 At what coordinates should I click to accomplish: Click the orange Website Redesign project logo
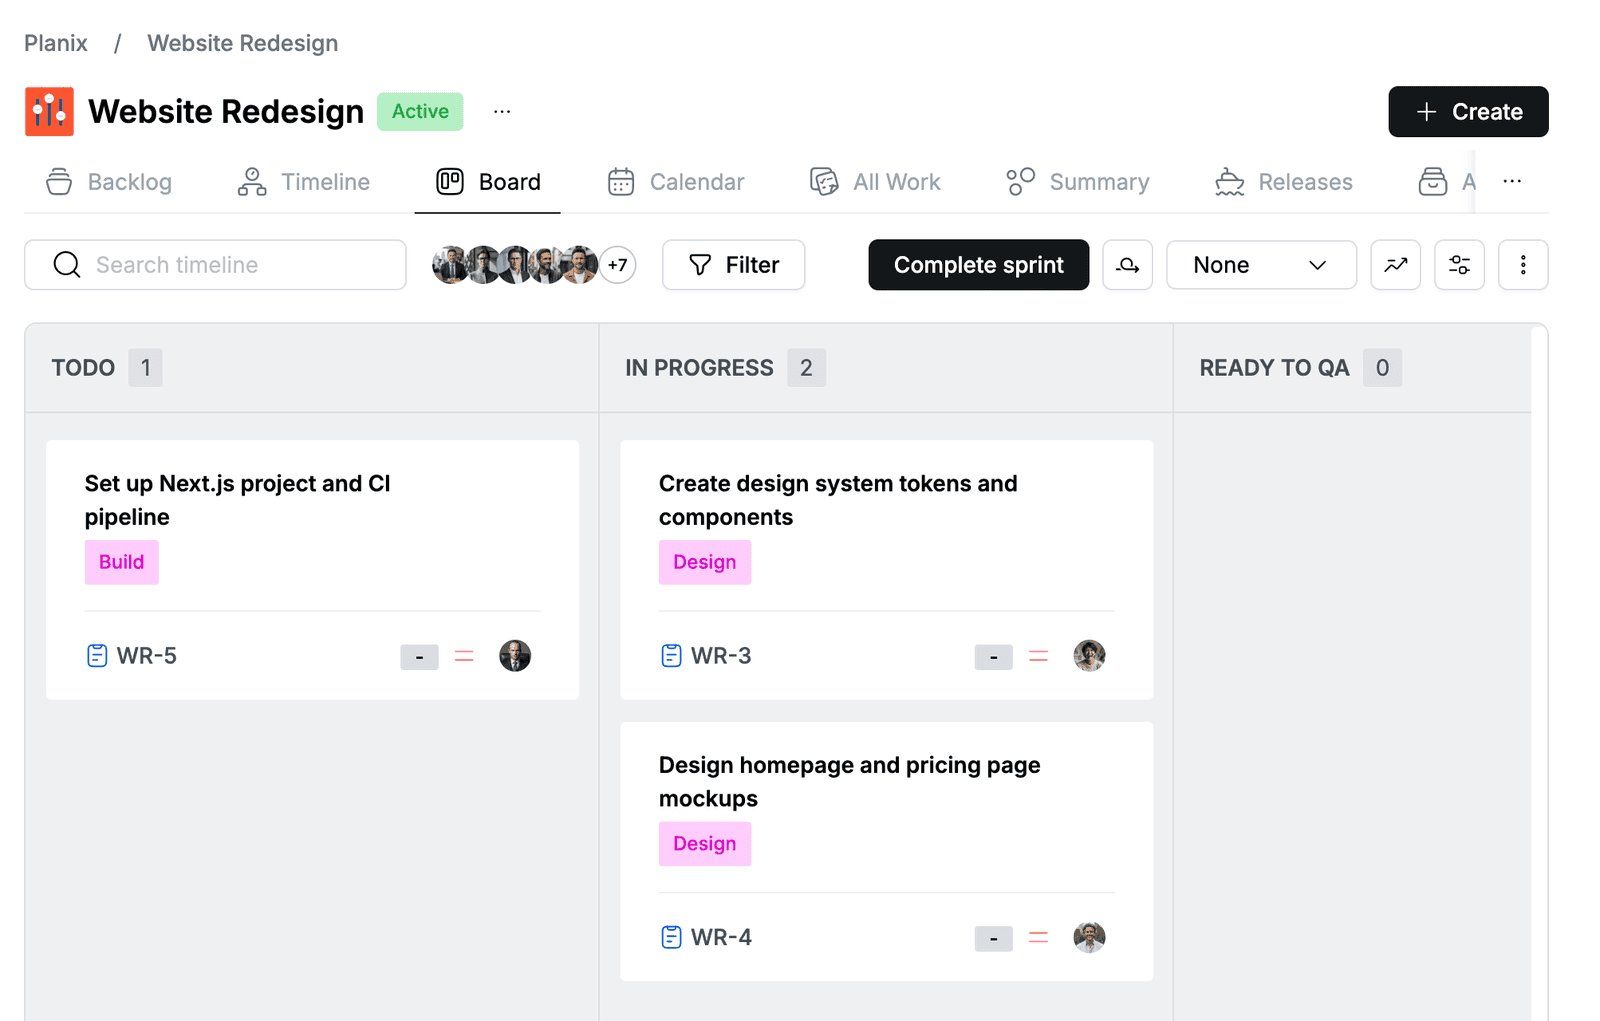click(x=49, y=111)
